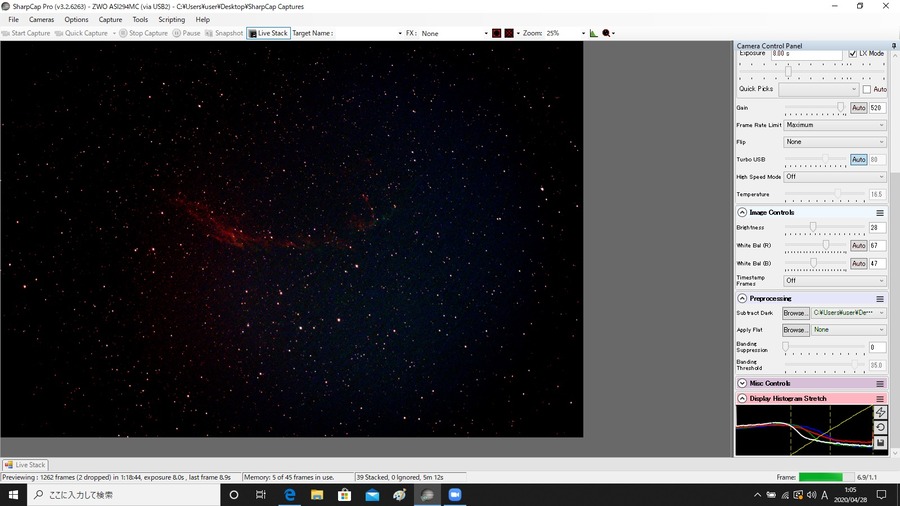Open Zoom app from taskbar

pyautogui.click(x=455, y=495)
